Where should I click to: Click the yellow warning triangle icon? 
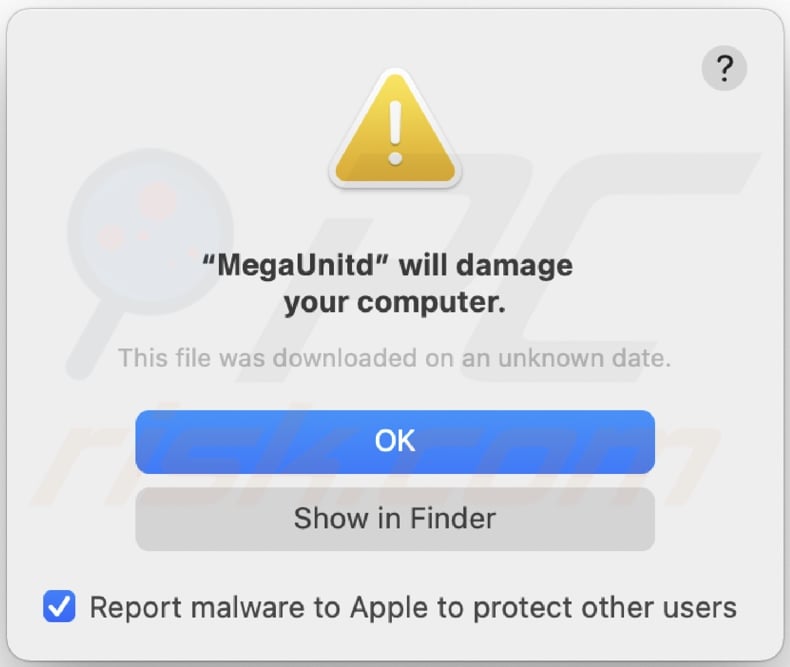point(395,132)
